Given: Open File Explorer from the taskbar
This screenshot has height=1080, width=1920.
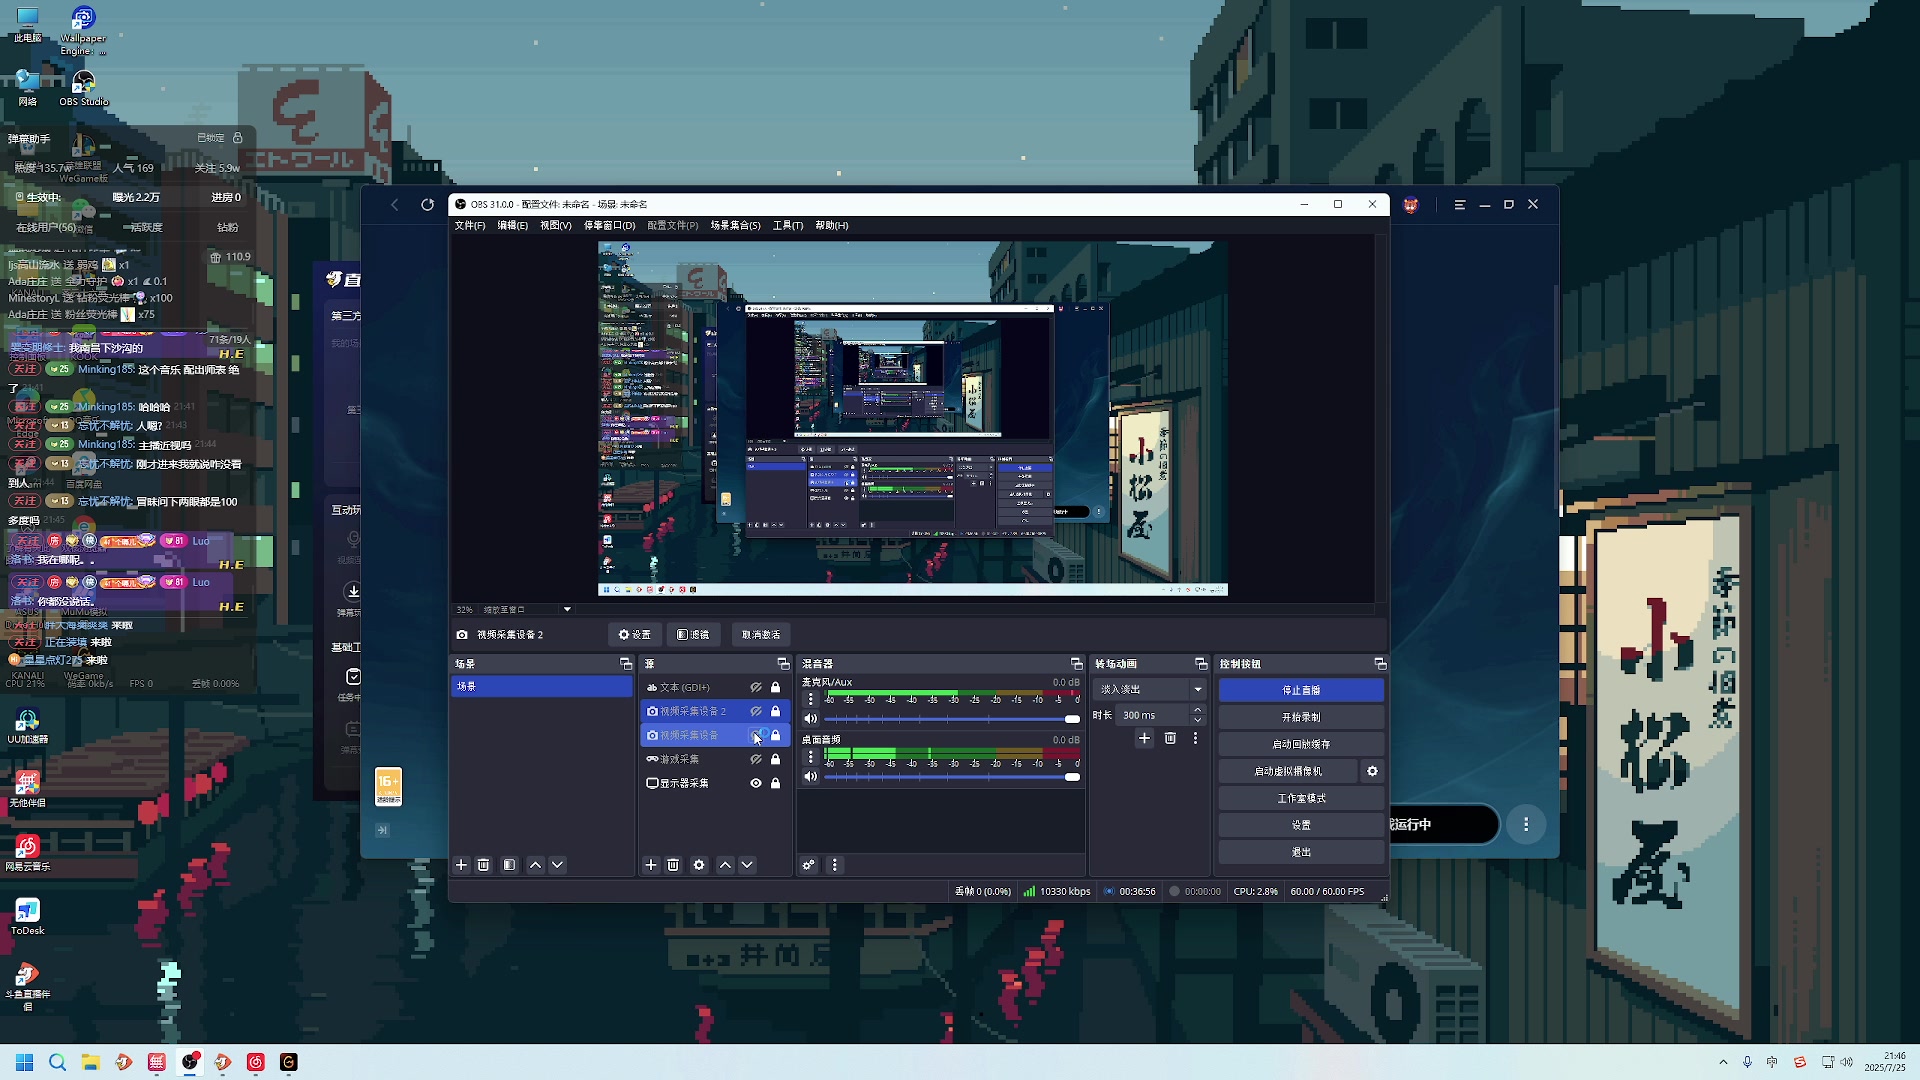Looking at the screenshot, I should [90, 1062].
